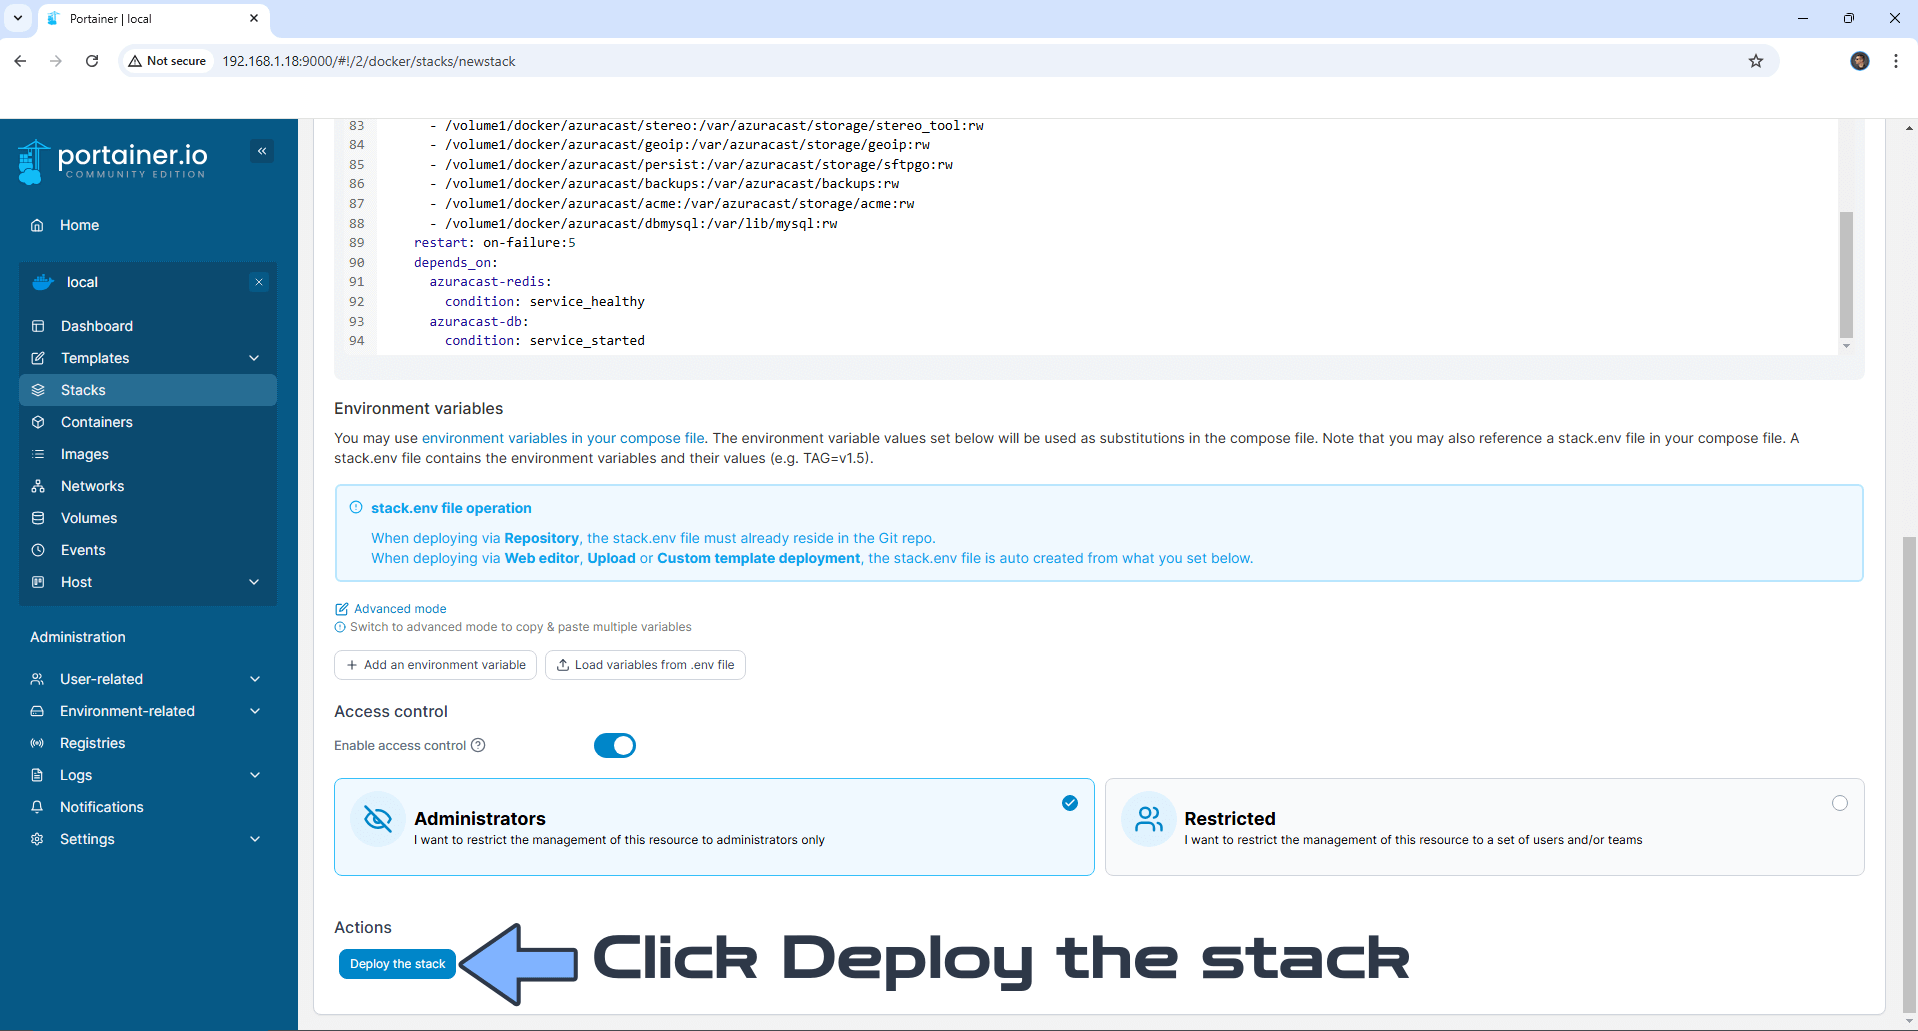Click the Events clock icon

pyautogui.click(x=38, y=550)
